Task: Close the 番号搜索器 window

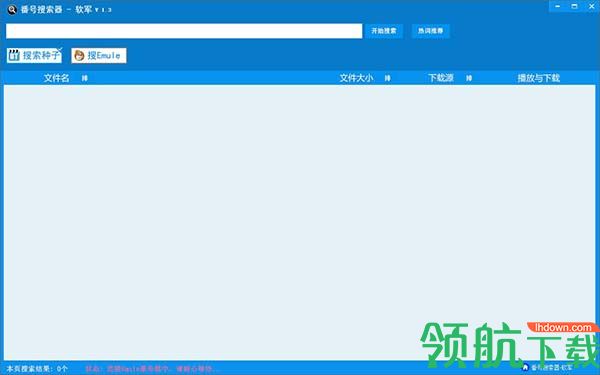Action: click(591, 6)
